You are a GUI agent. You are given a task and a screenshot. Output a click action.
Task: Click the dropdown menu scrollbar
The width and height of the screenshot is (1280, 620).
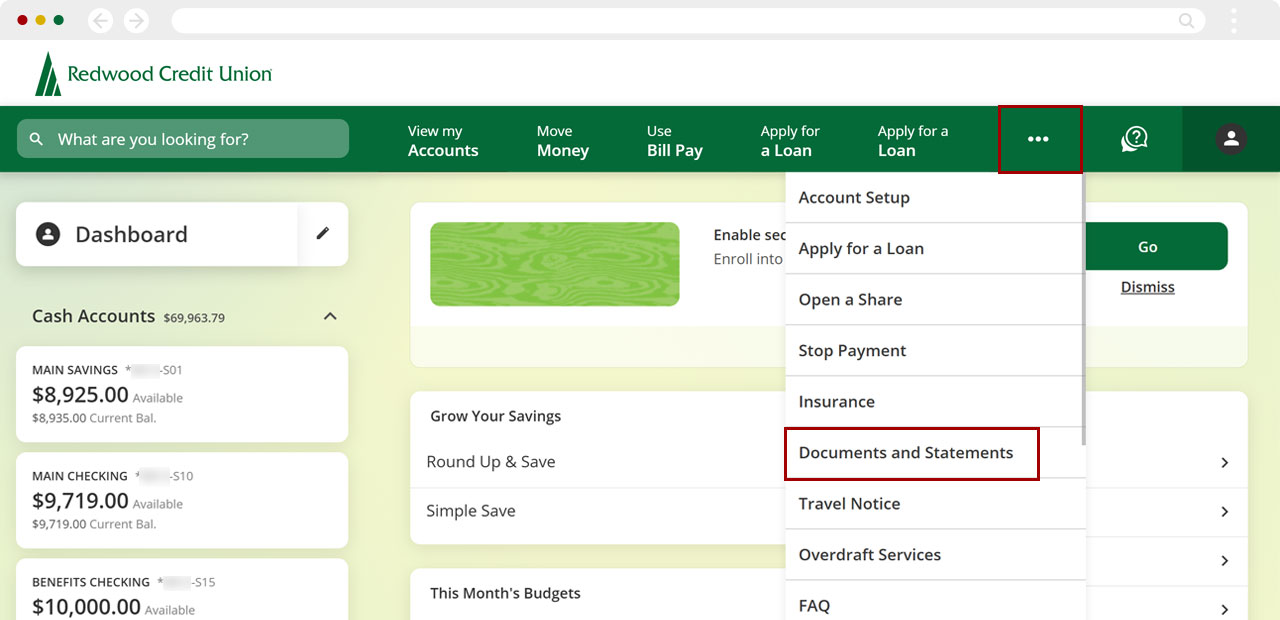[1084, 309]
